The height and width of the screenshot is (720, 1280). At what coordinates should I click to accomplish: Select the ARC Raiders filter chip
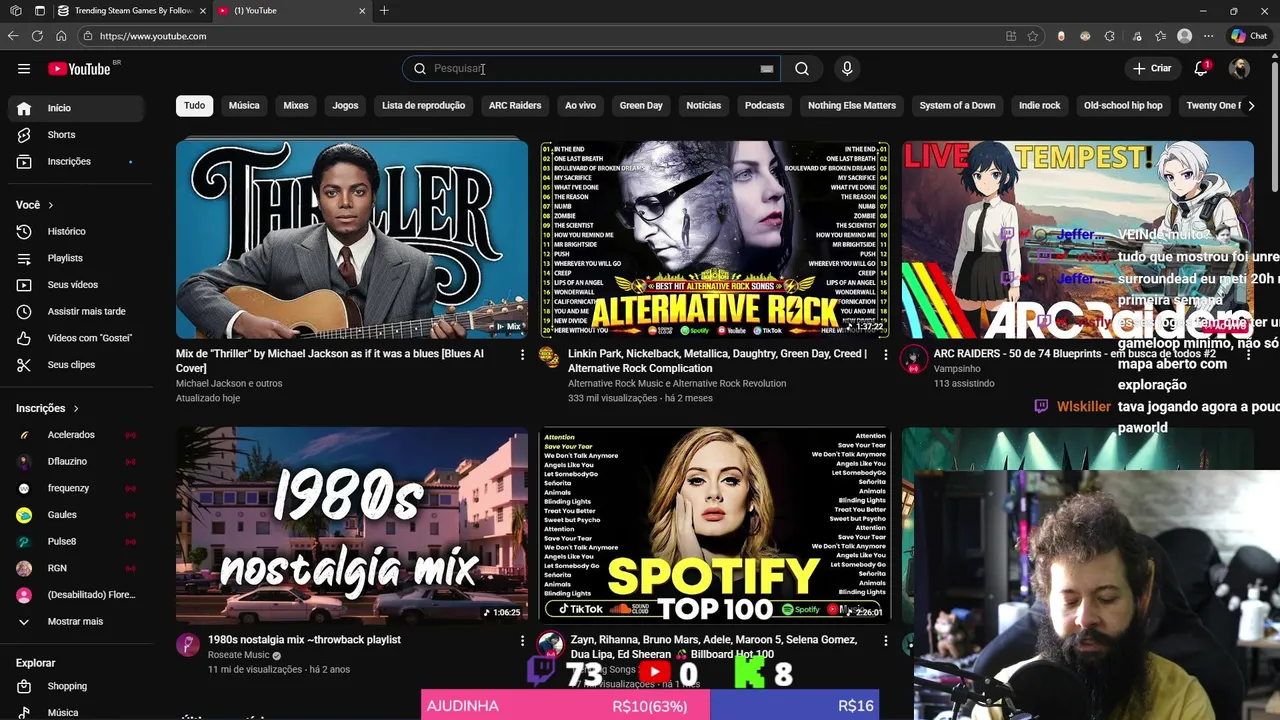[x=515, y=106]
